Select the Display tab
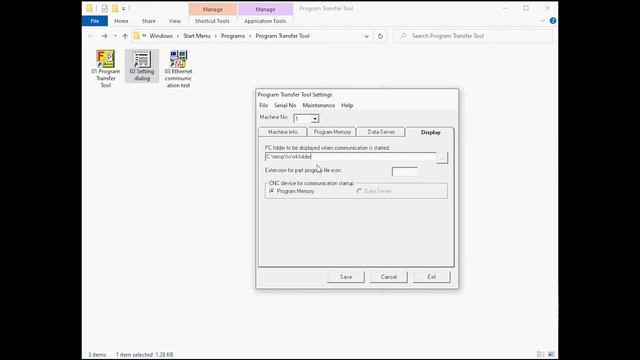Image resolution: width=640 pixels, height=360 pixels. tap(430, 132)
